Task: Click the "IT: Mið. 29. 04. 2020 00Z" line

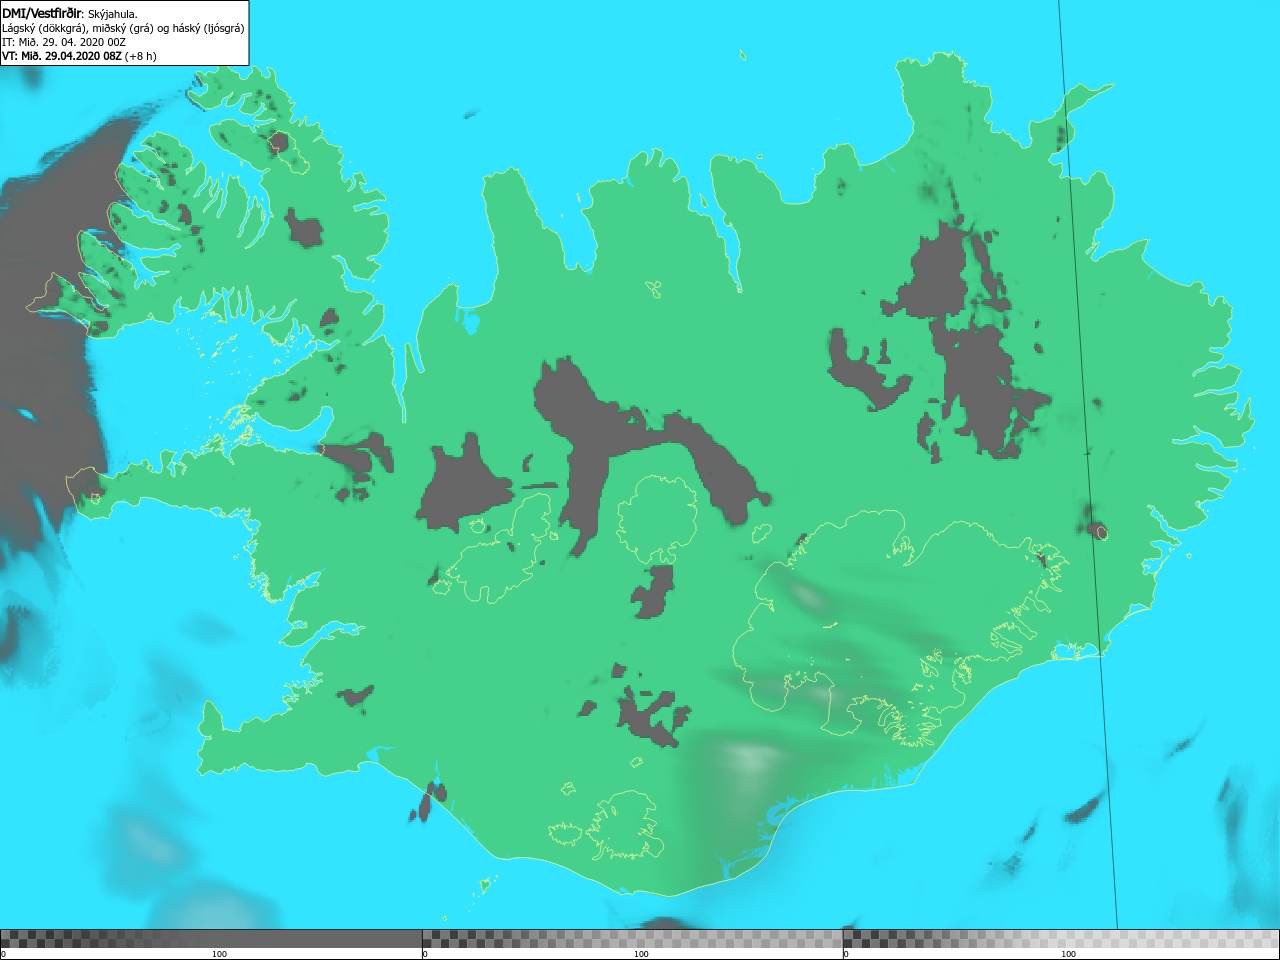Action: click(63, 42)
